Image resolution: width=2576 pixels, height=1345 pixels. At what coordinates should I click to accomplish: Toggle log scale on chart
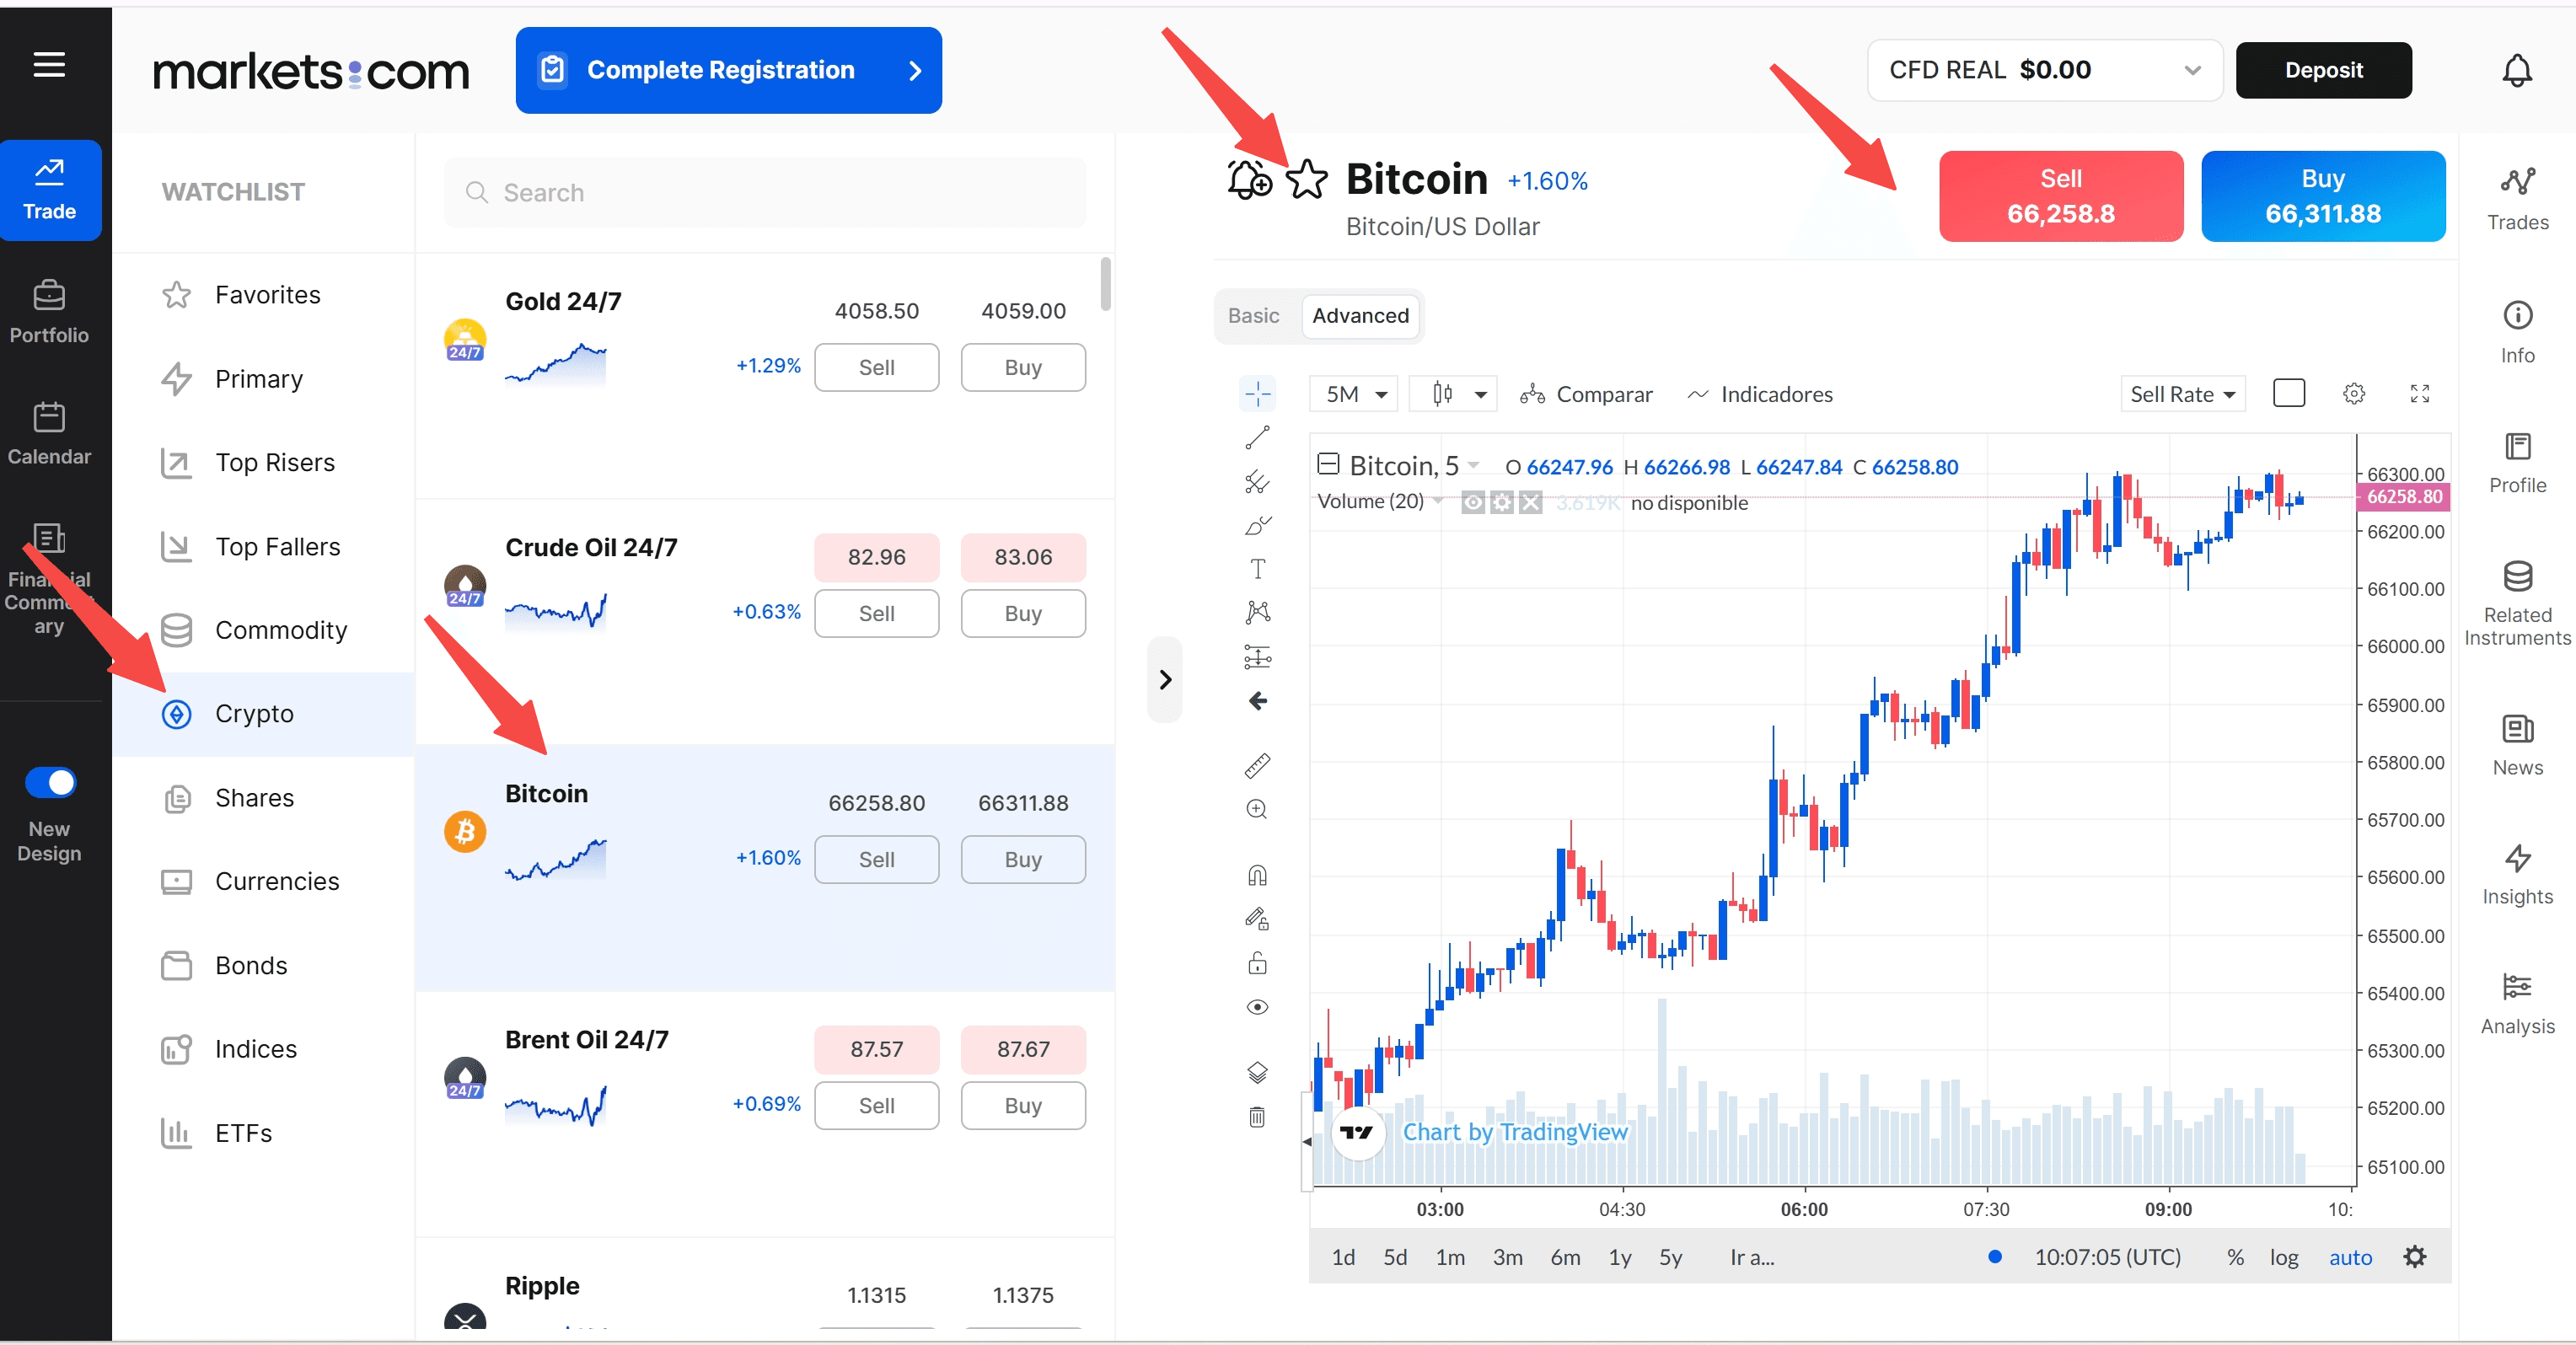[x=2283, y=1257]
